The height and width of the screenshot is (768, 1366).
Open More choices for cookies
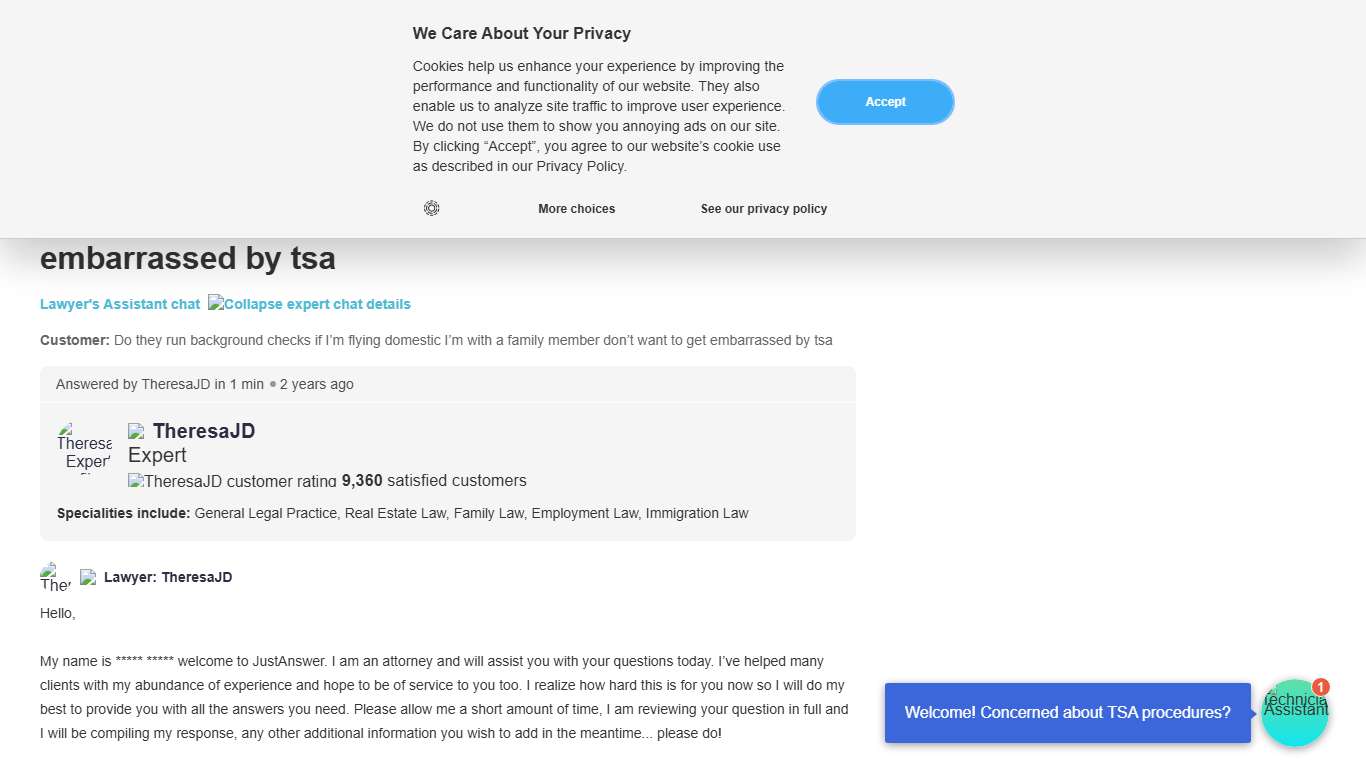pos(576,209)
